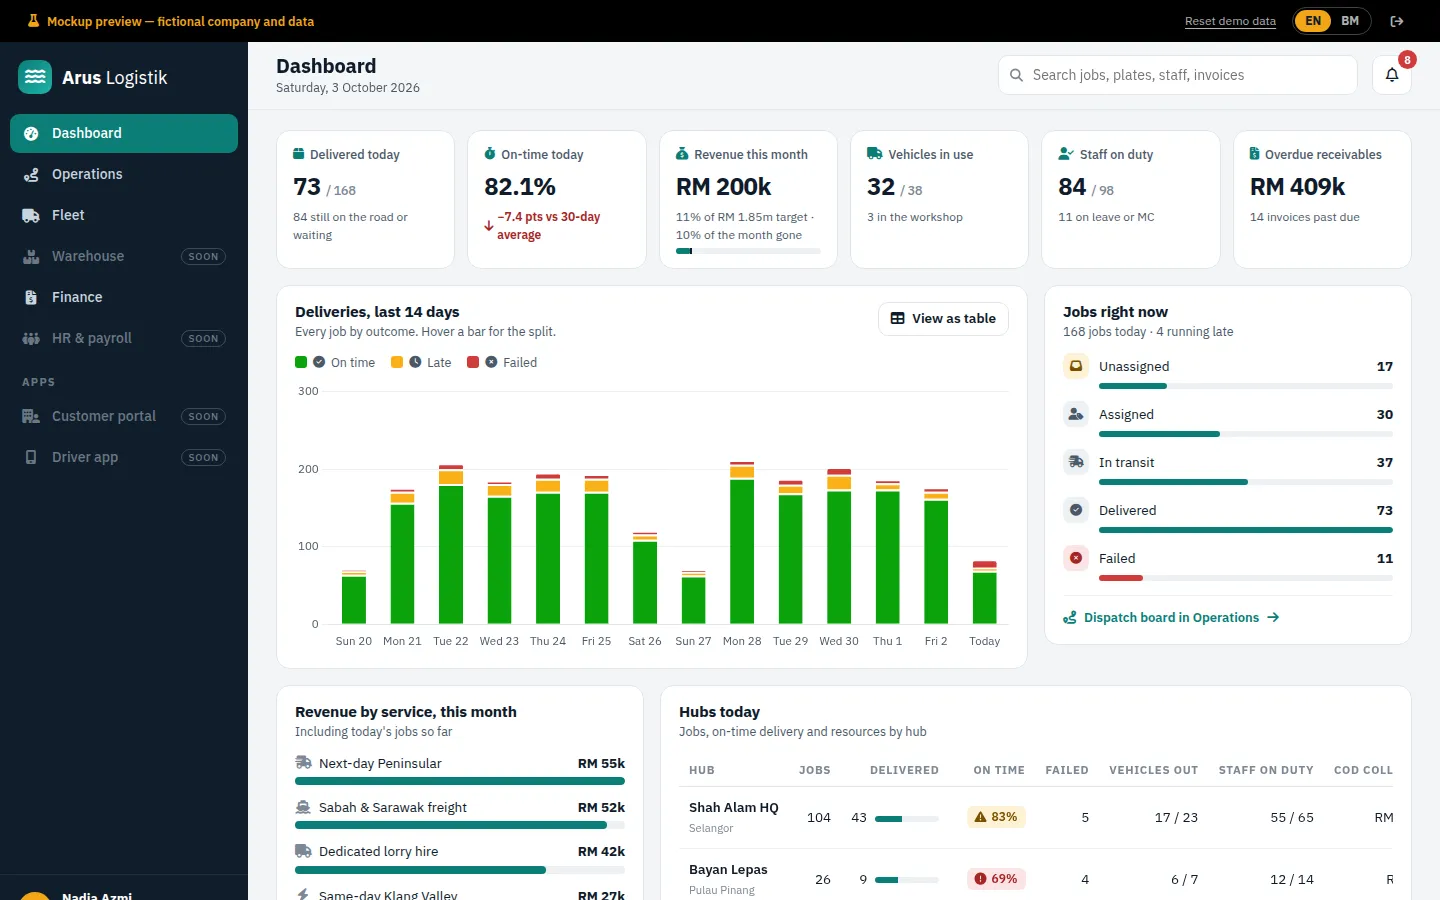Screen dimensions: 1440x900
Task: Click the Driver app sidebar item
Action: point(124,457)
